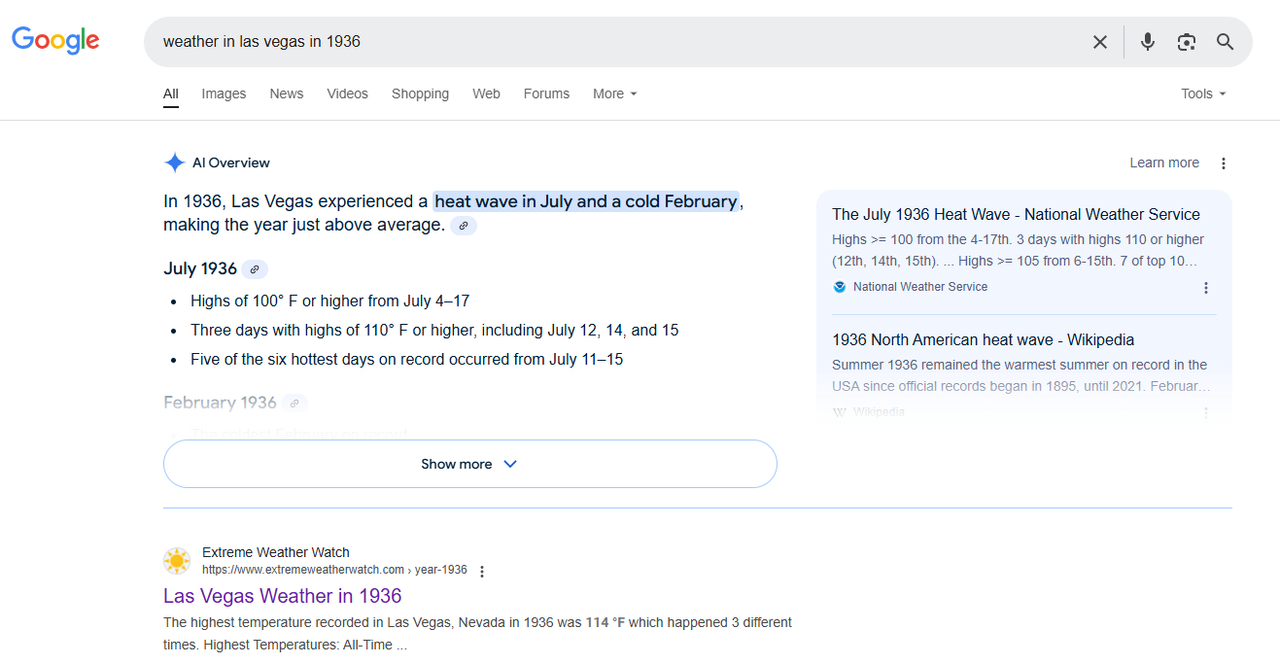Submit search with magnifying glass icon

click(1225, 42)
